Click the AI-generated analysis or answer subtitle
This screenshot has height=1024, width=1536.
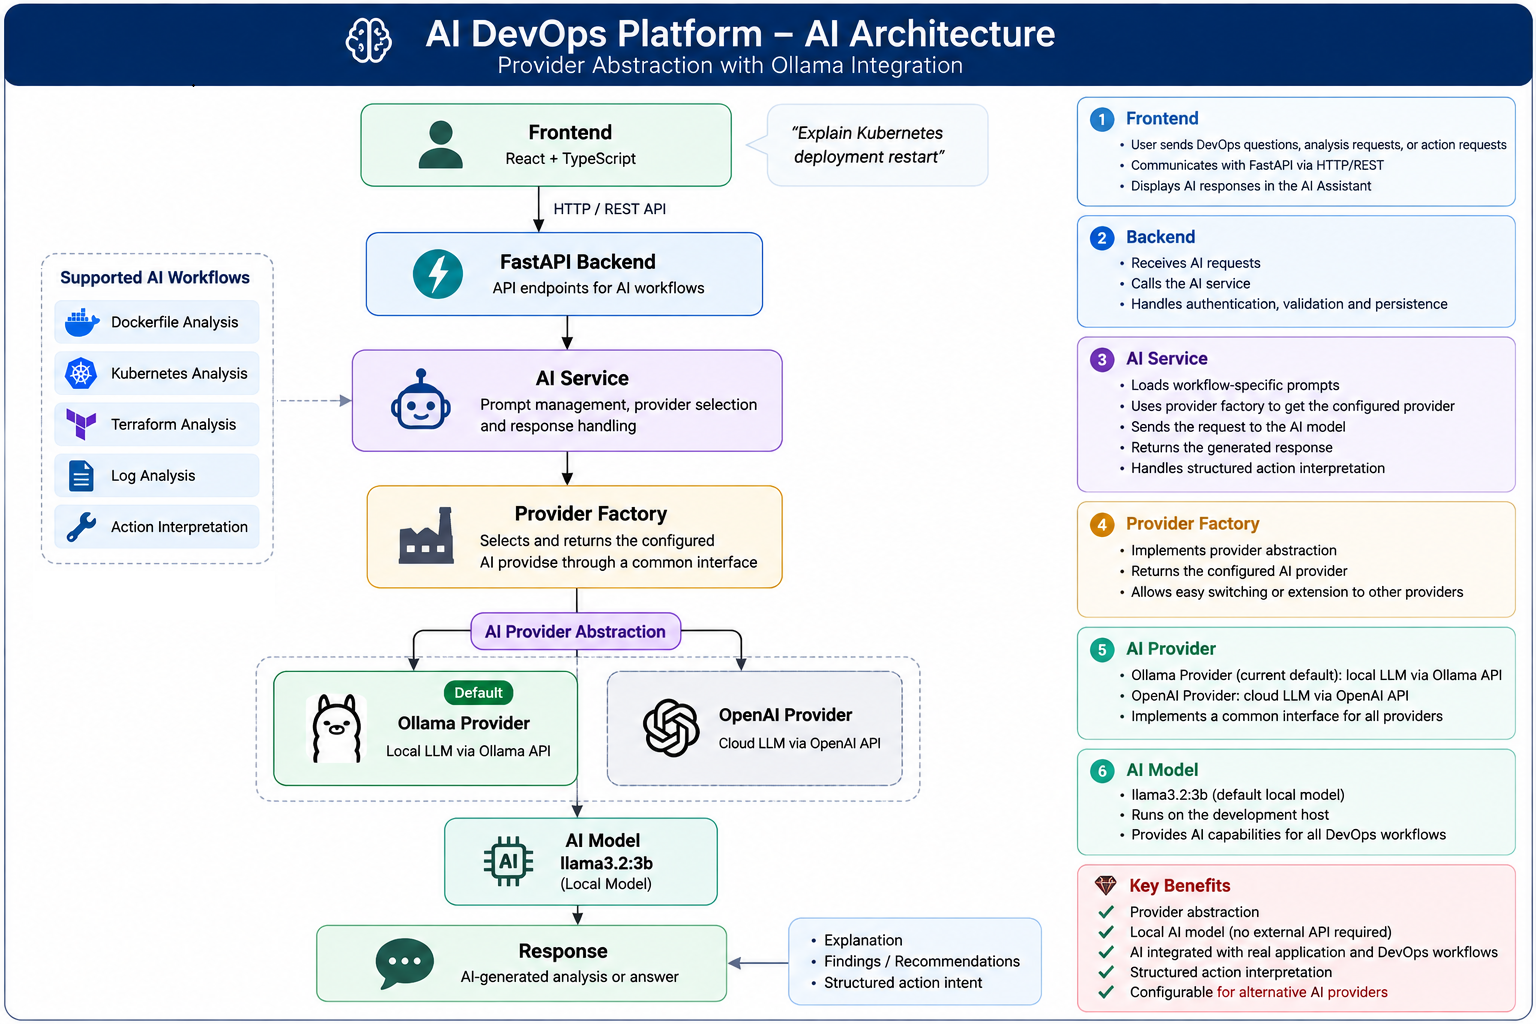[569, 977]
